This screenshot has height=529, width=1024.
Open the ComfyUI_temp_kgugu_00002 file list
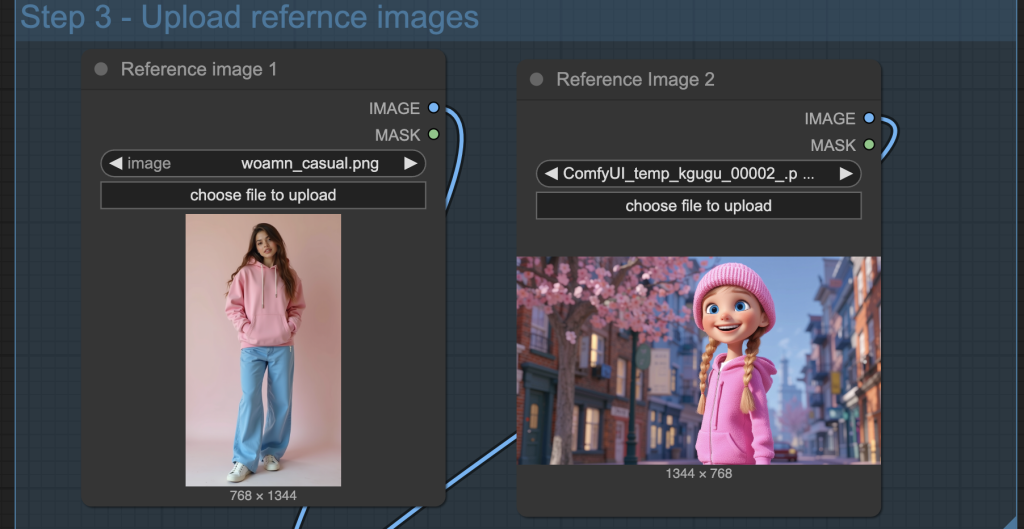click(x=688, y=173)
